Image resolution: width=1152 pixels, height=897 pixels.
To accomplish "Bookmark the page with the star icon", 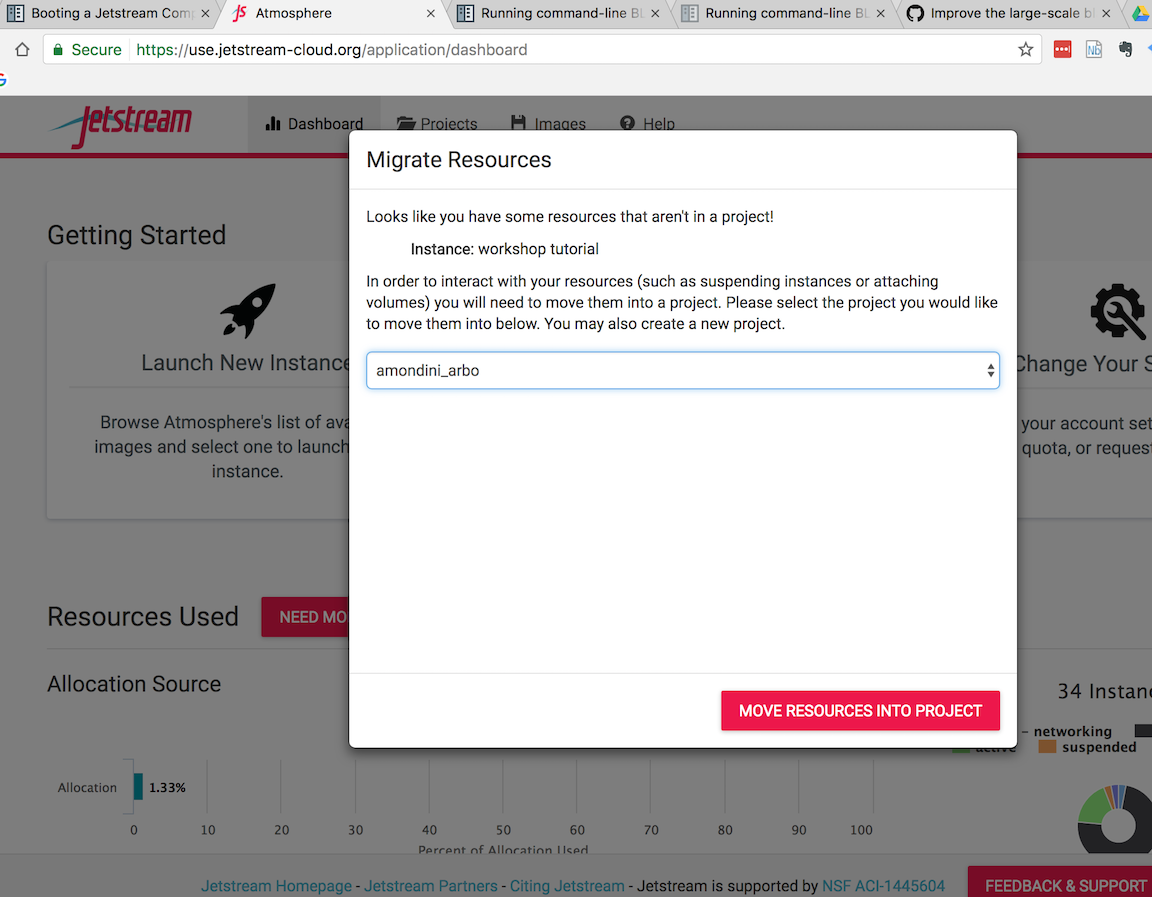I will (x=1025, y=50).
